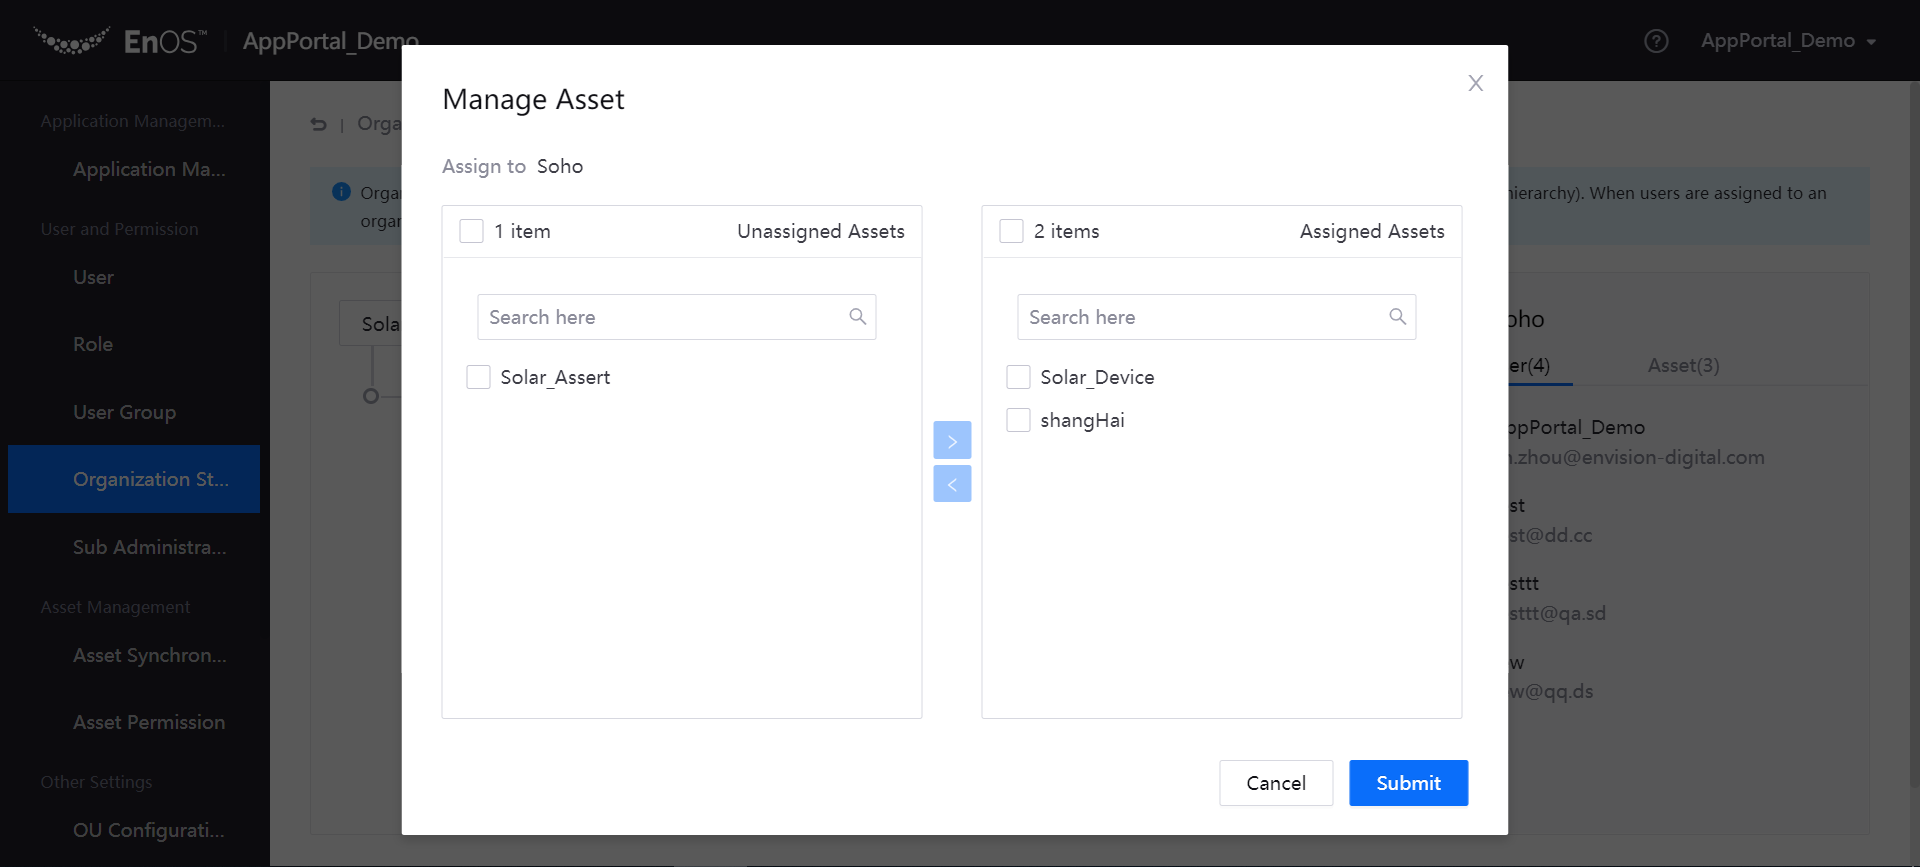The image size is (1920, 867).
Task: Click the back arrow icon in breadcrumb
Action: point(319,124)
